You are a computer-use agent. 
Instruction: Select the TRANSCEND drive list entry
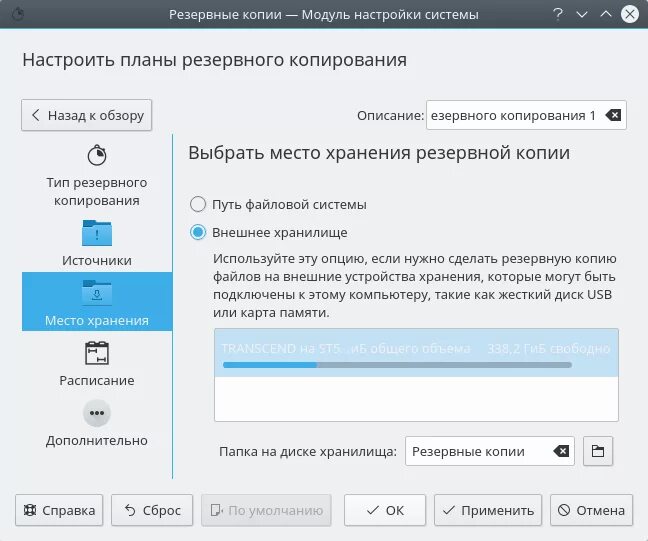pos(416,353)
